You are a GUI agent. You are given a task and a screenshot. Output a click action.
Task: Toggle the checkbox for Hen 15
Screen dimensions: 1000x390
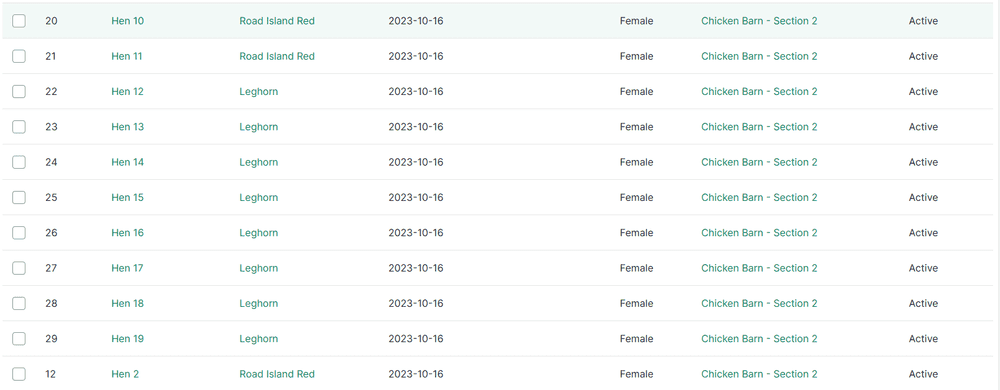tap(19, 198)
